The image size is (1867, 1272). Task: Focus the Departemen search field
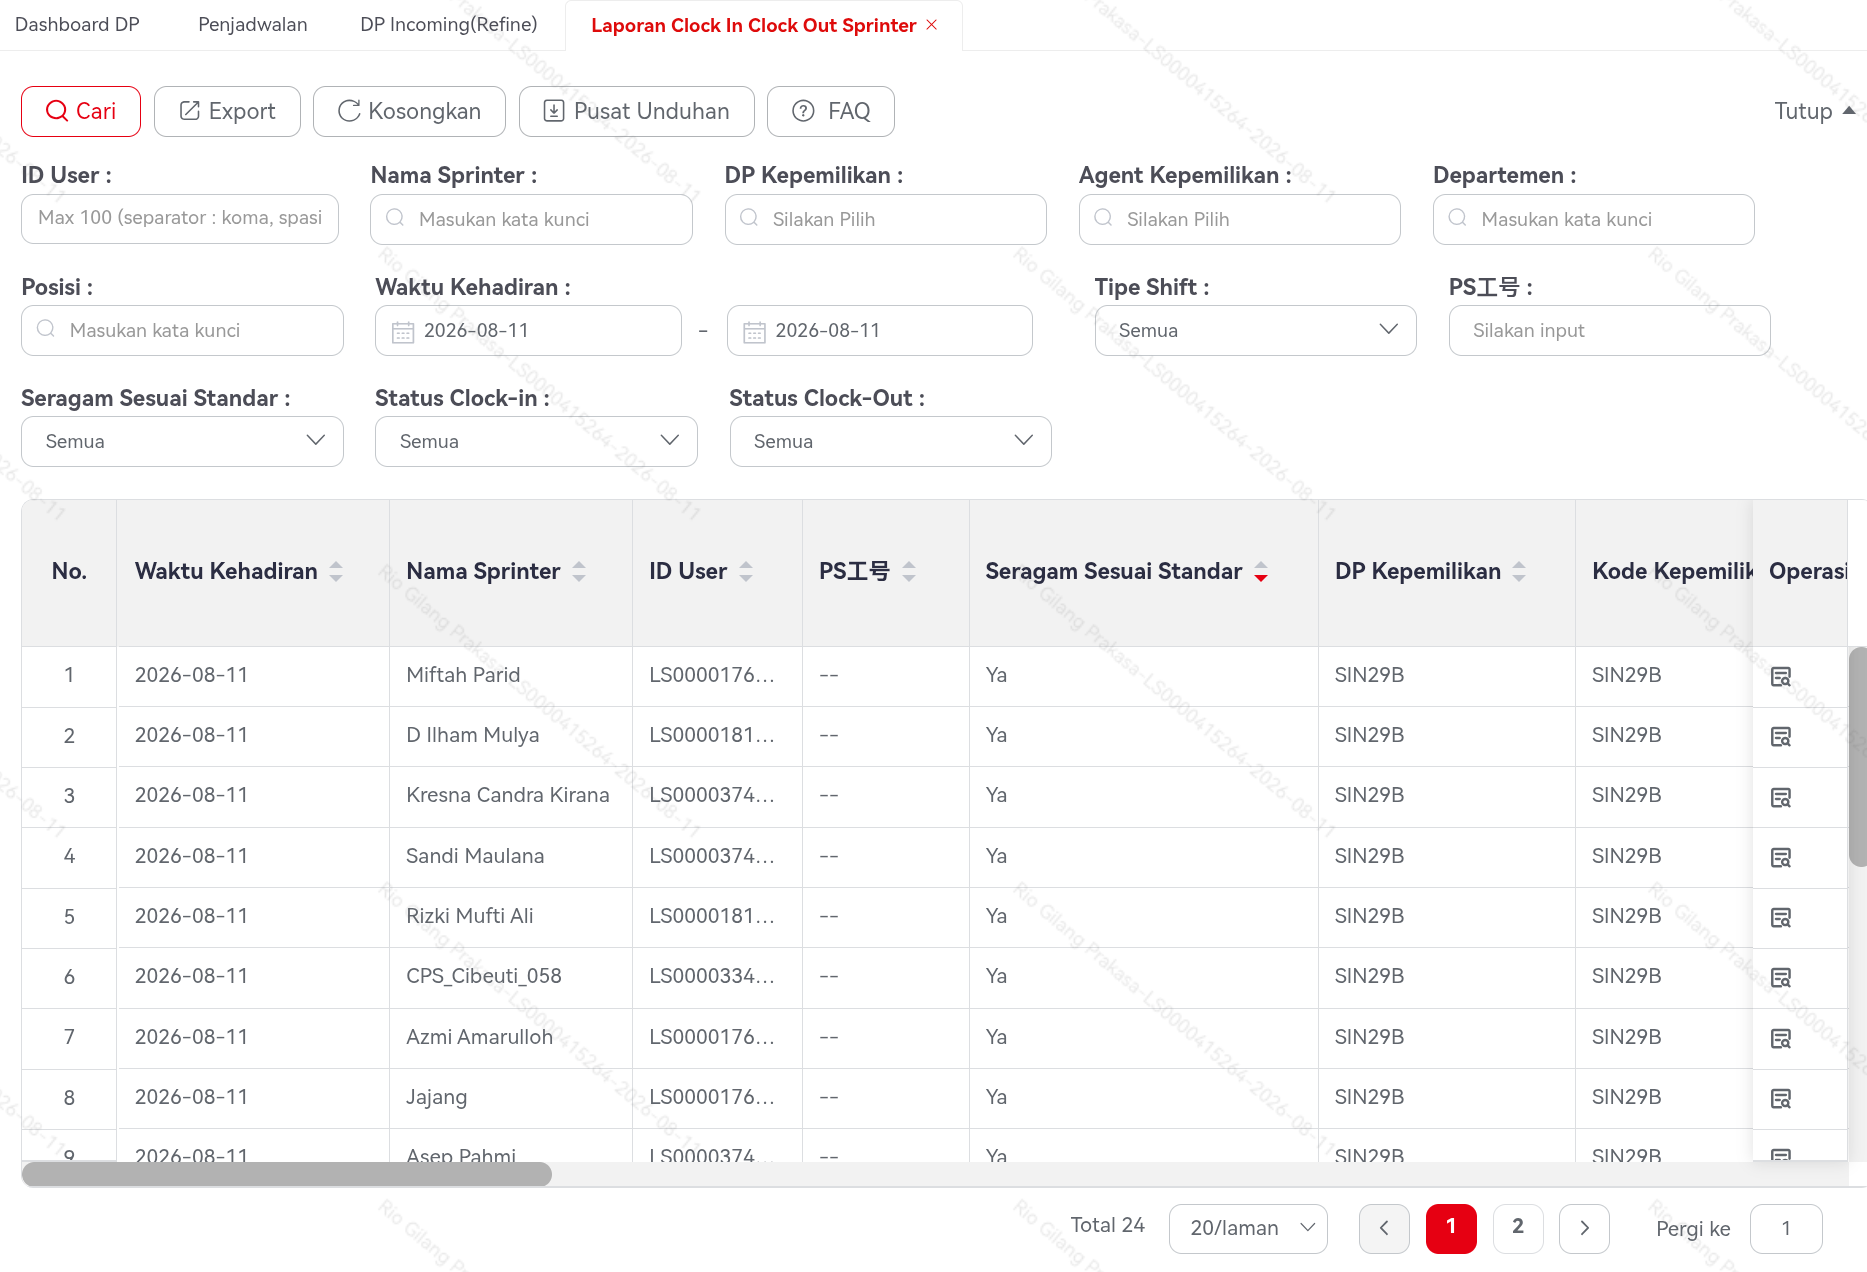click(1593, 219)
